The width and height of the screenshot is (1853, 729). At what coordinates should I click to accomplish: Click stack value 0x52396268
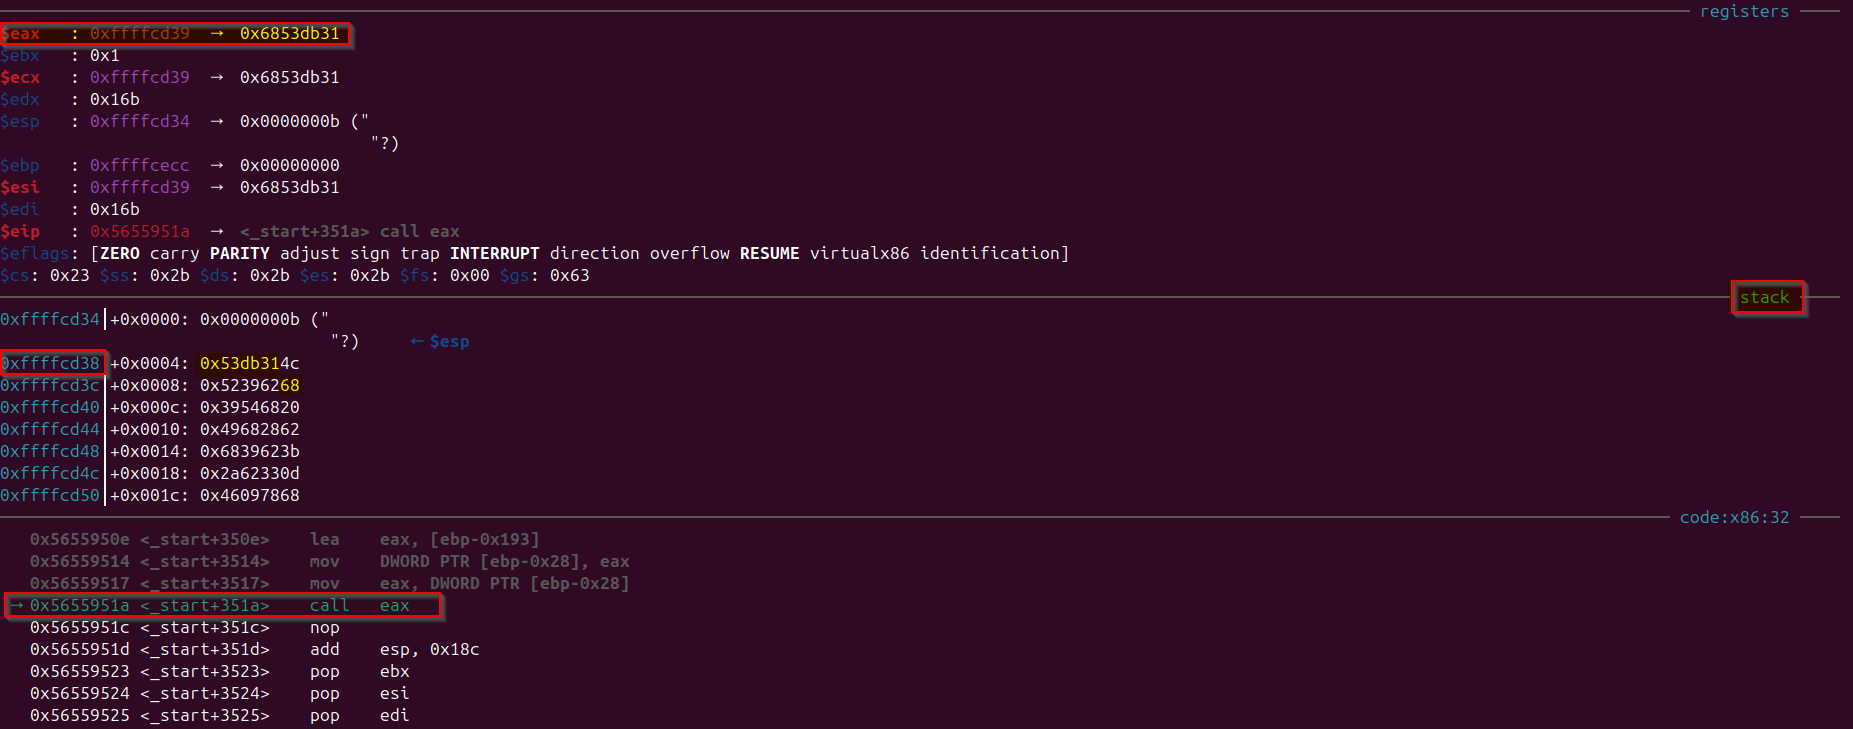coord(249,385)
